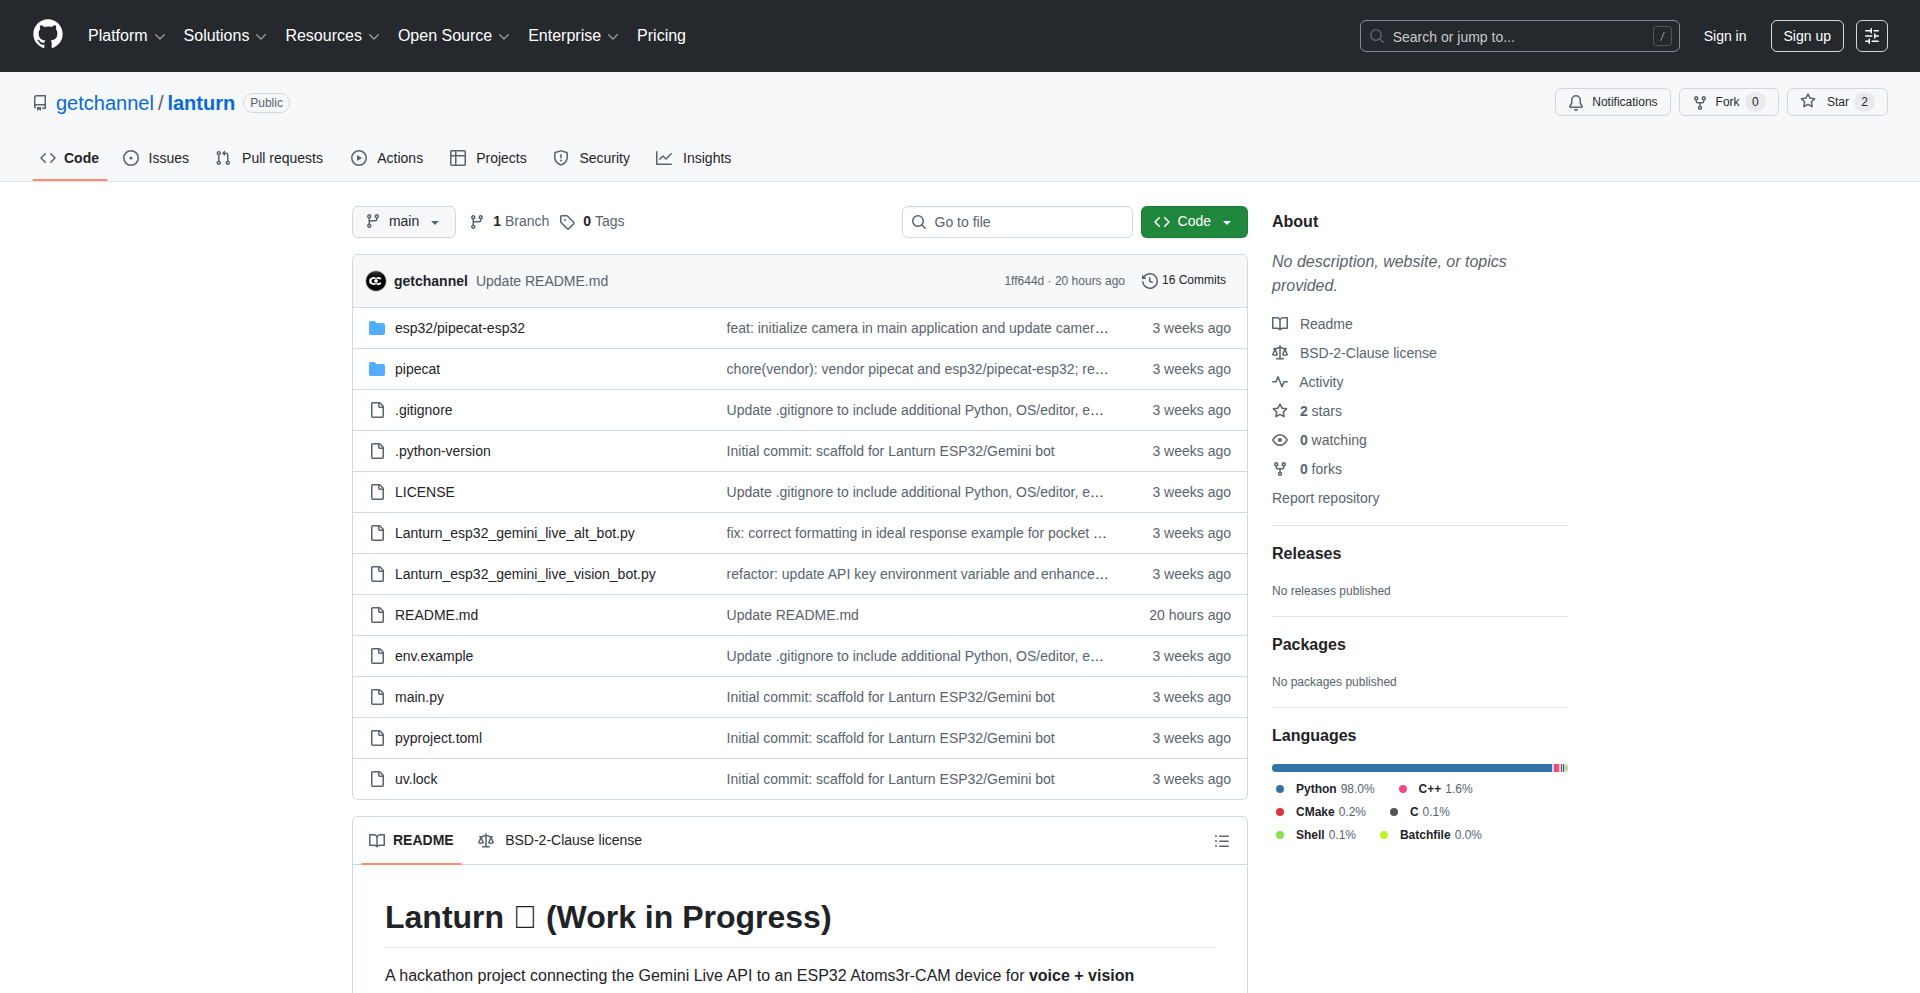The width and height of the screenshot is (1920, 993).
Task: Click the star icon beside 2 stars
Action: click(1280, 411)
